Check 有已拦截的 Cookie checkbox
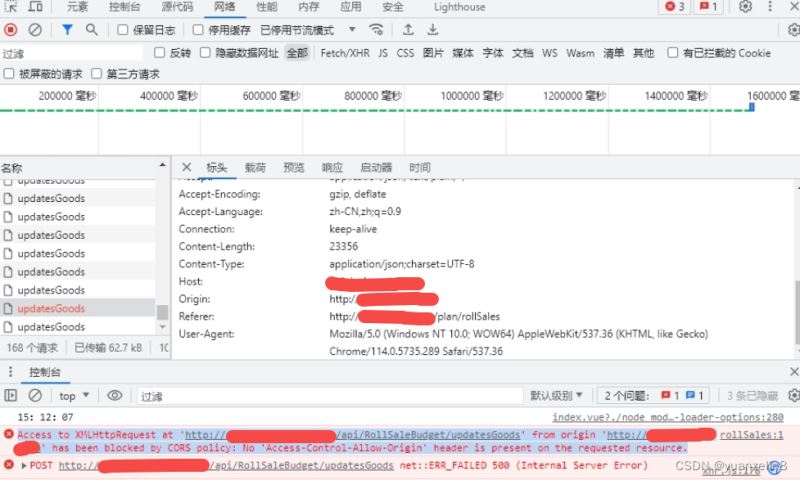800x480 pixels. pyautogui.click(x=672, y=53)
